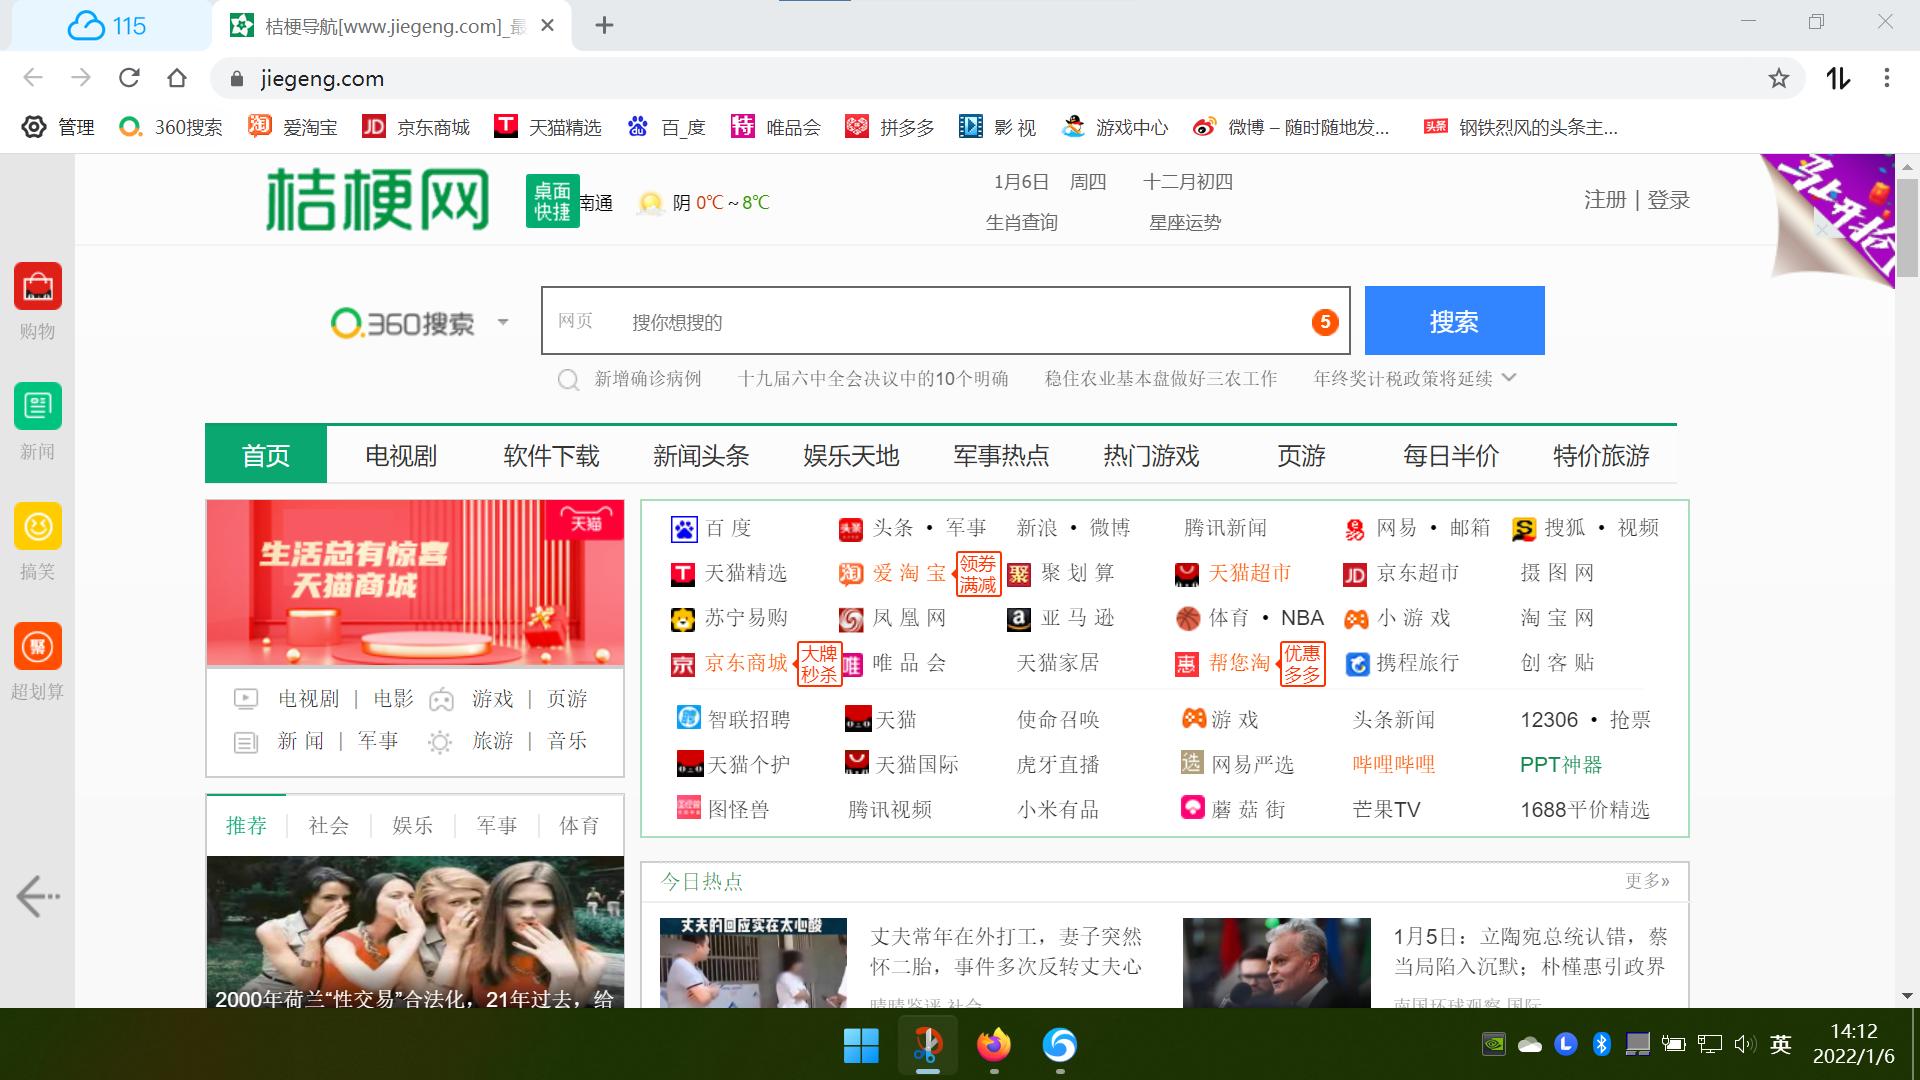Bookmark this page with the star icon
The height and width of the screenshot is (1080, 1920).
[1778, 78]
